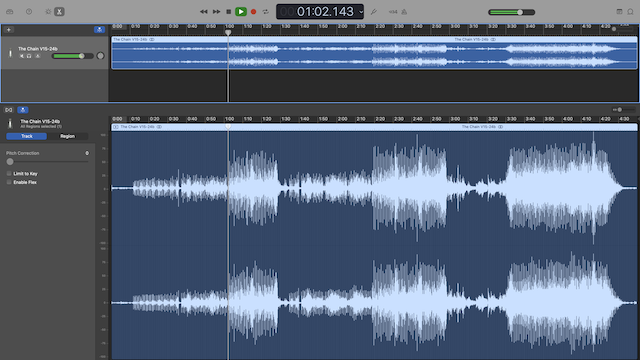Click the editor playhead marker at 1:00
The image size is (640, 360).
228,127
